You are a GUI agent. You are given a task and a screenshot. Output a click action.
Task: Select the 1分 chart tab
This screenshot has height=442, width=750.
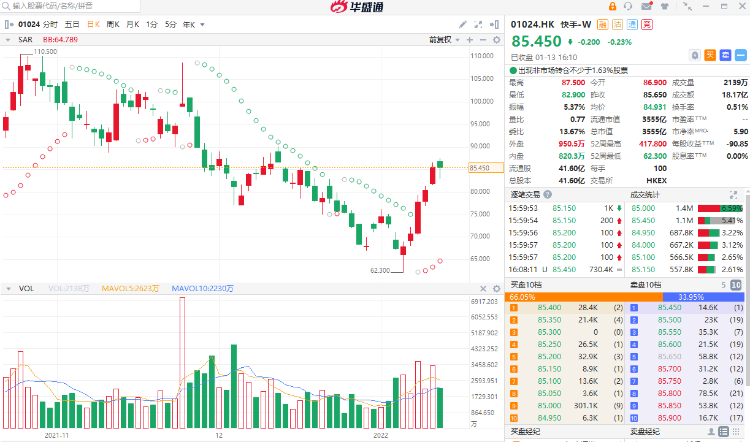[x=152, y=24]
